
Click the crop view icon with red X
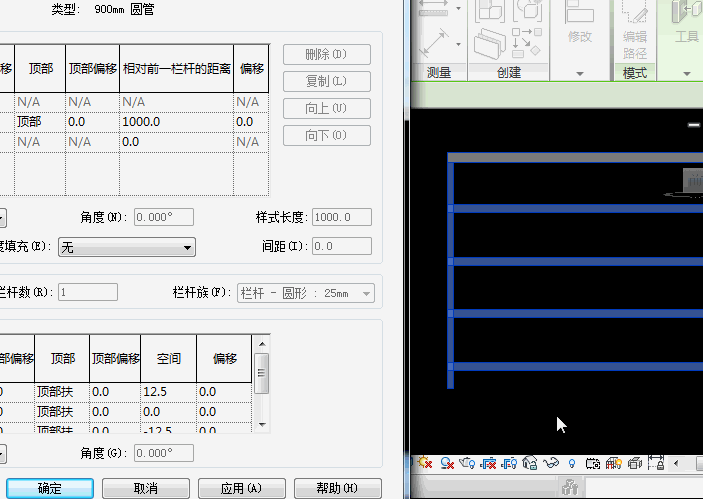(x=489, y=463)
